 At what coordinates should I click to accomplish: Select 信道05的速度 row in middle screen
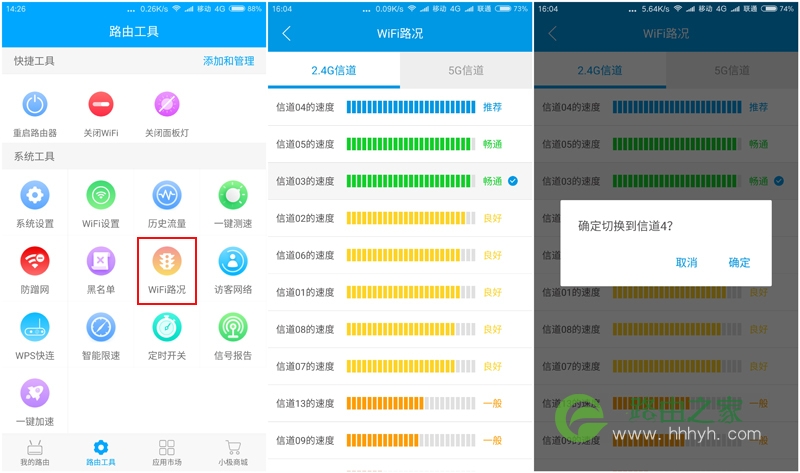pos(400,144)
